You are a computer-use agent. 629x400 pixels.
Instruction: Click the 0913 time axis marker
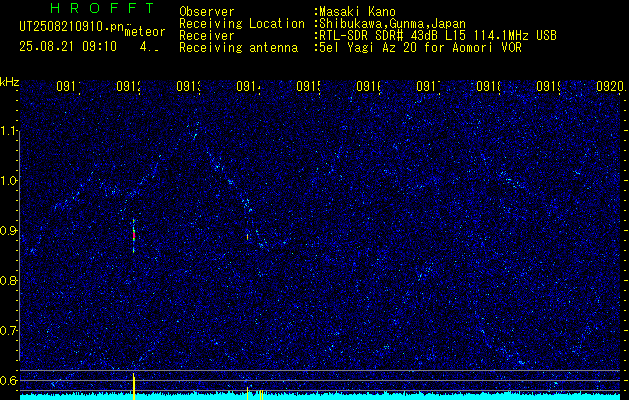(188, 86)
